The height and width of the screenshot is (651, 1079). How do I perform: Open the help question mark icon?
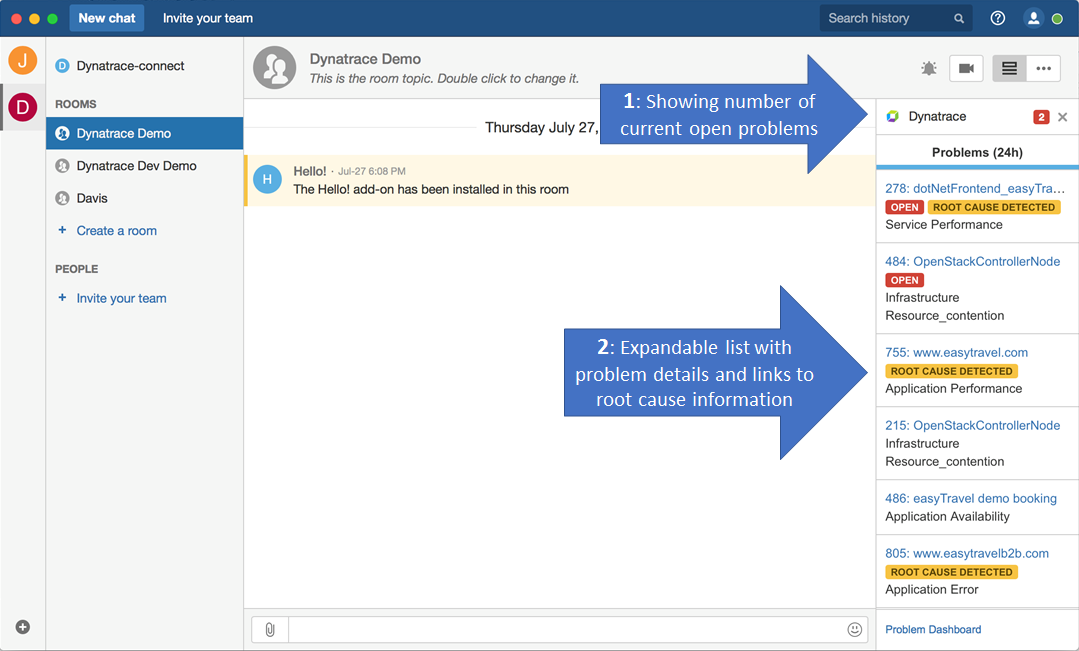(997, 19)
